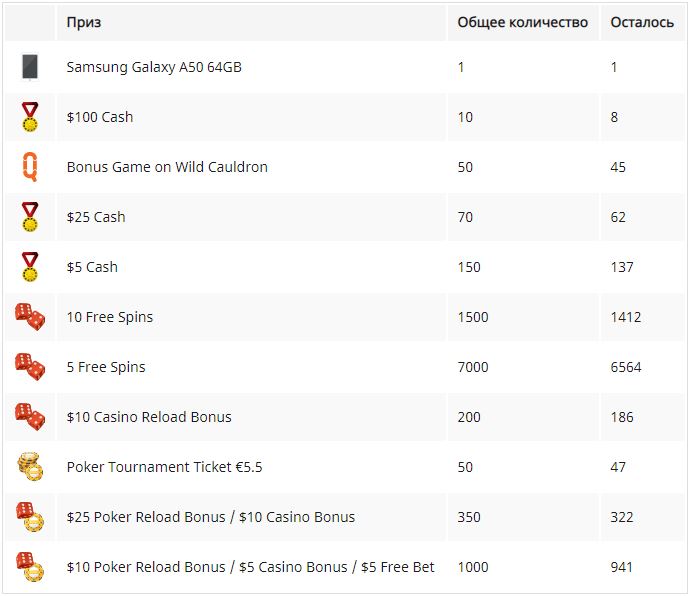Click the 941 remaining value in last row
The image size is (692, 597).
pos(622,567)
